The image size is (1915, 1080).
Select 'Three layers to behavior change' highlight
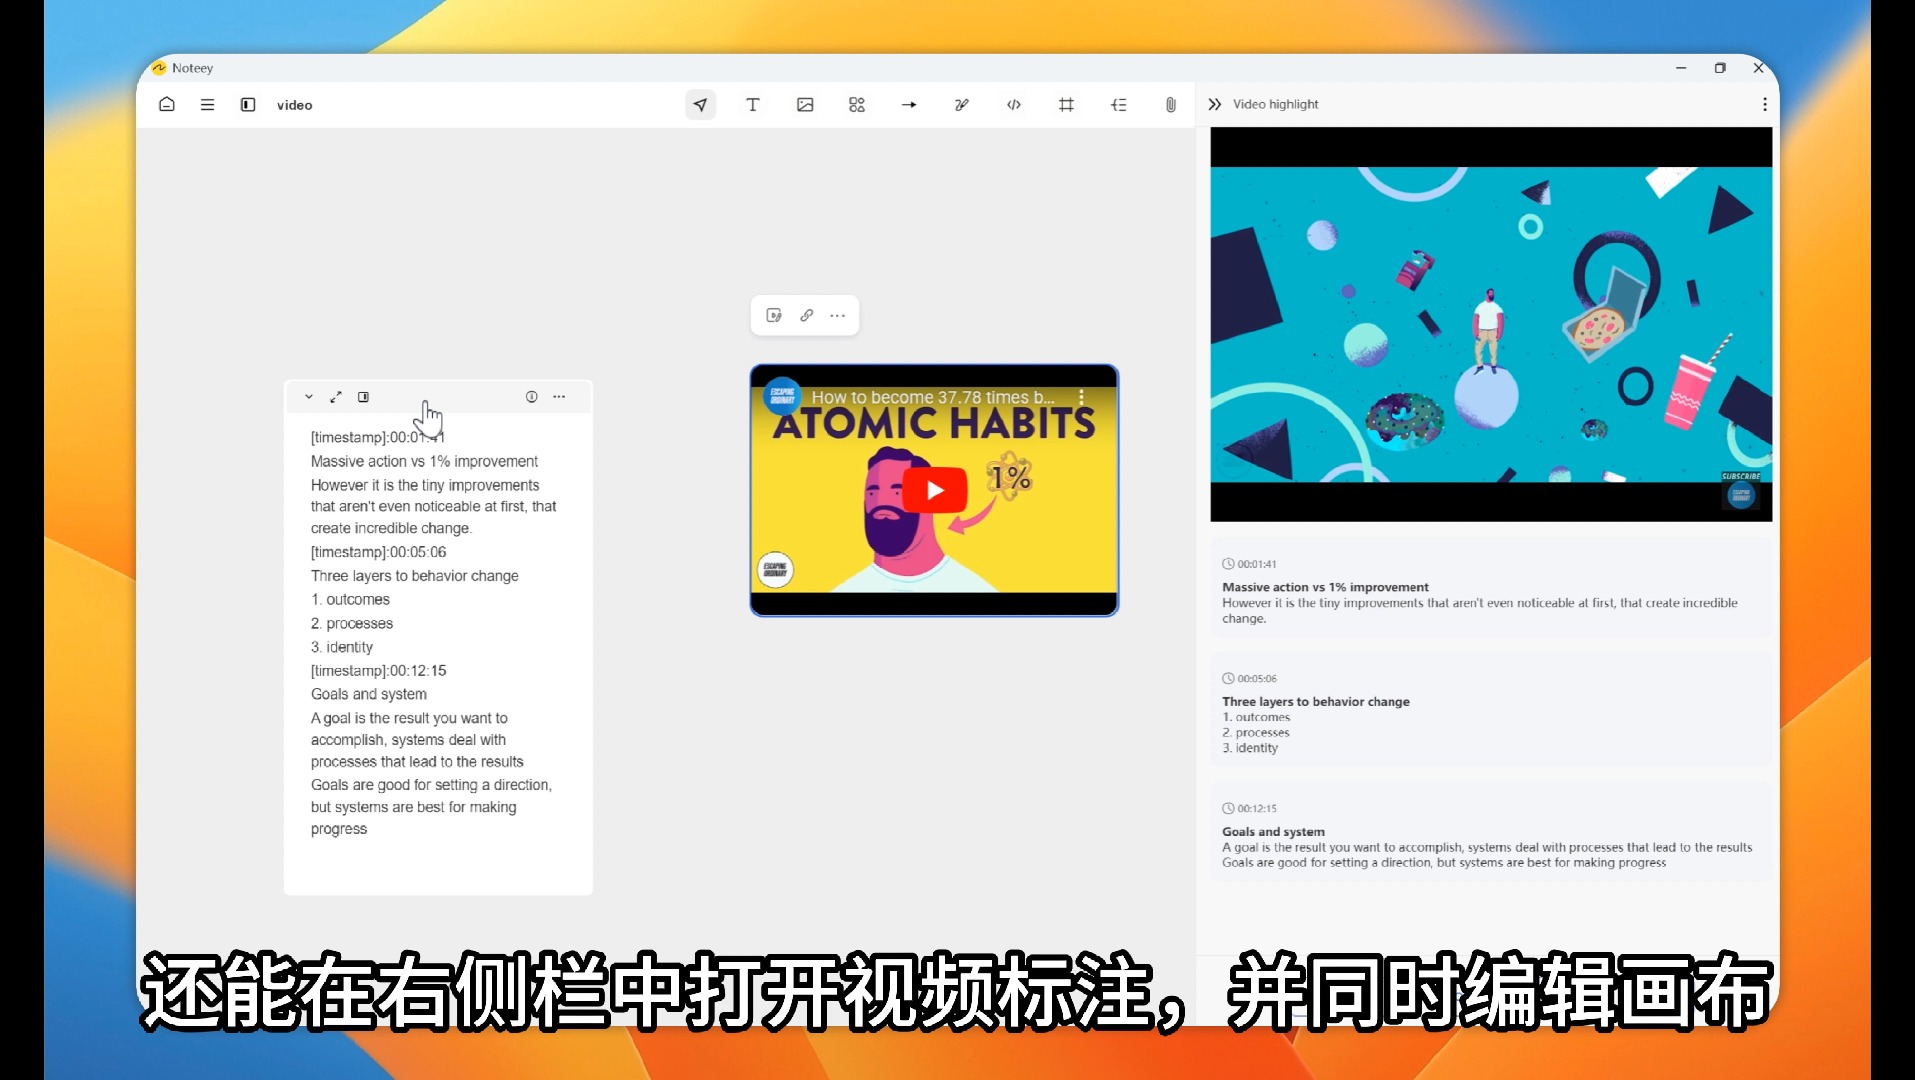[1315, 701]
